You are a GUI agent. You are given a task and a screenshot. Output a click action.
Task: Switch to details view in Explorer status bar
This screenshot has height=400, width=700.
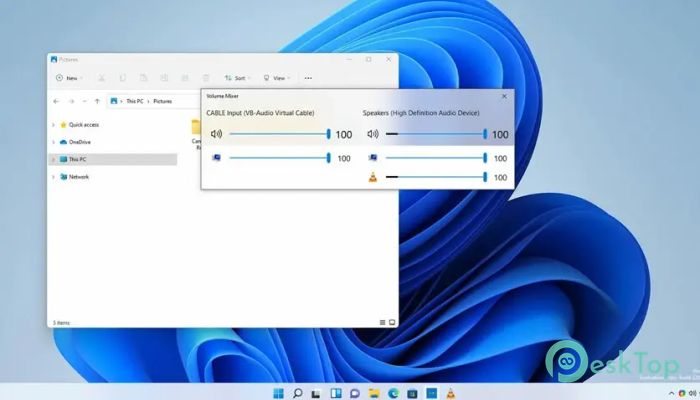382,322
